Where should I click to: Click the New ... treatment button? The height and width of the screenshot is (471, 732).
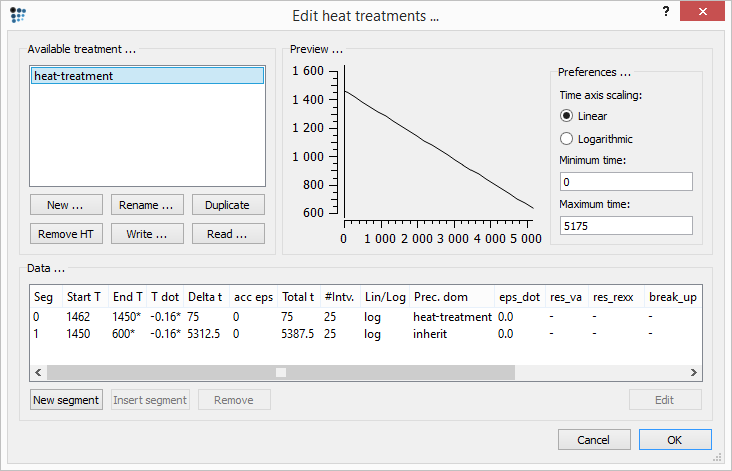click(65, 205)
